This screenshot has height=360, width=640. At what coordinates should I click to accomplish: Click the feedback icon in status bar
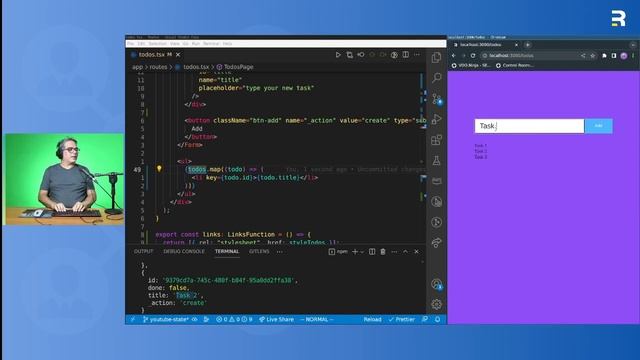425,320
